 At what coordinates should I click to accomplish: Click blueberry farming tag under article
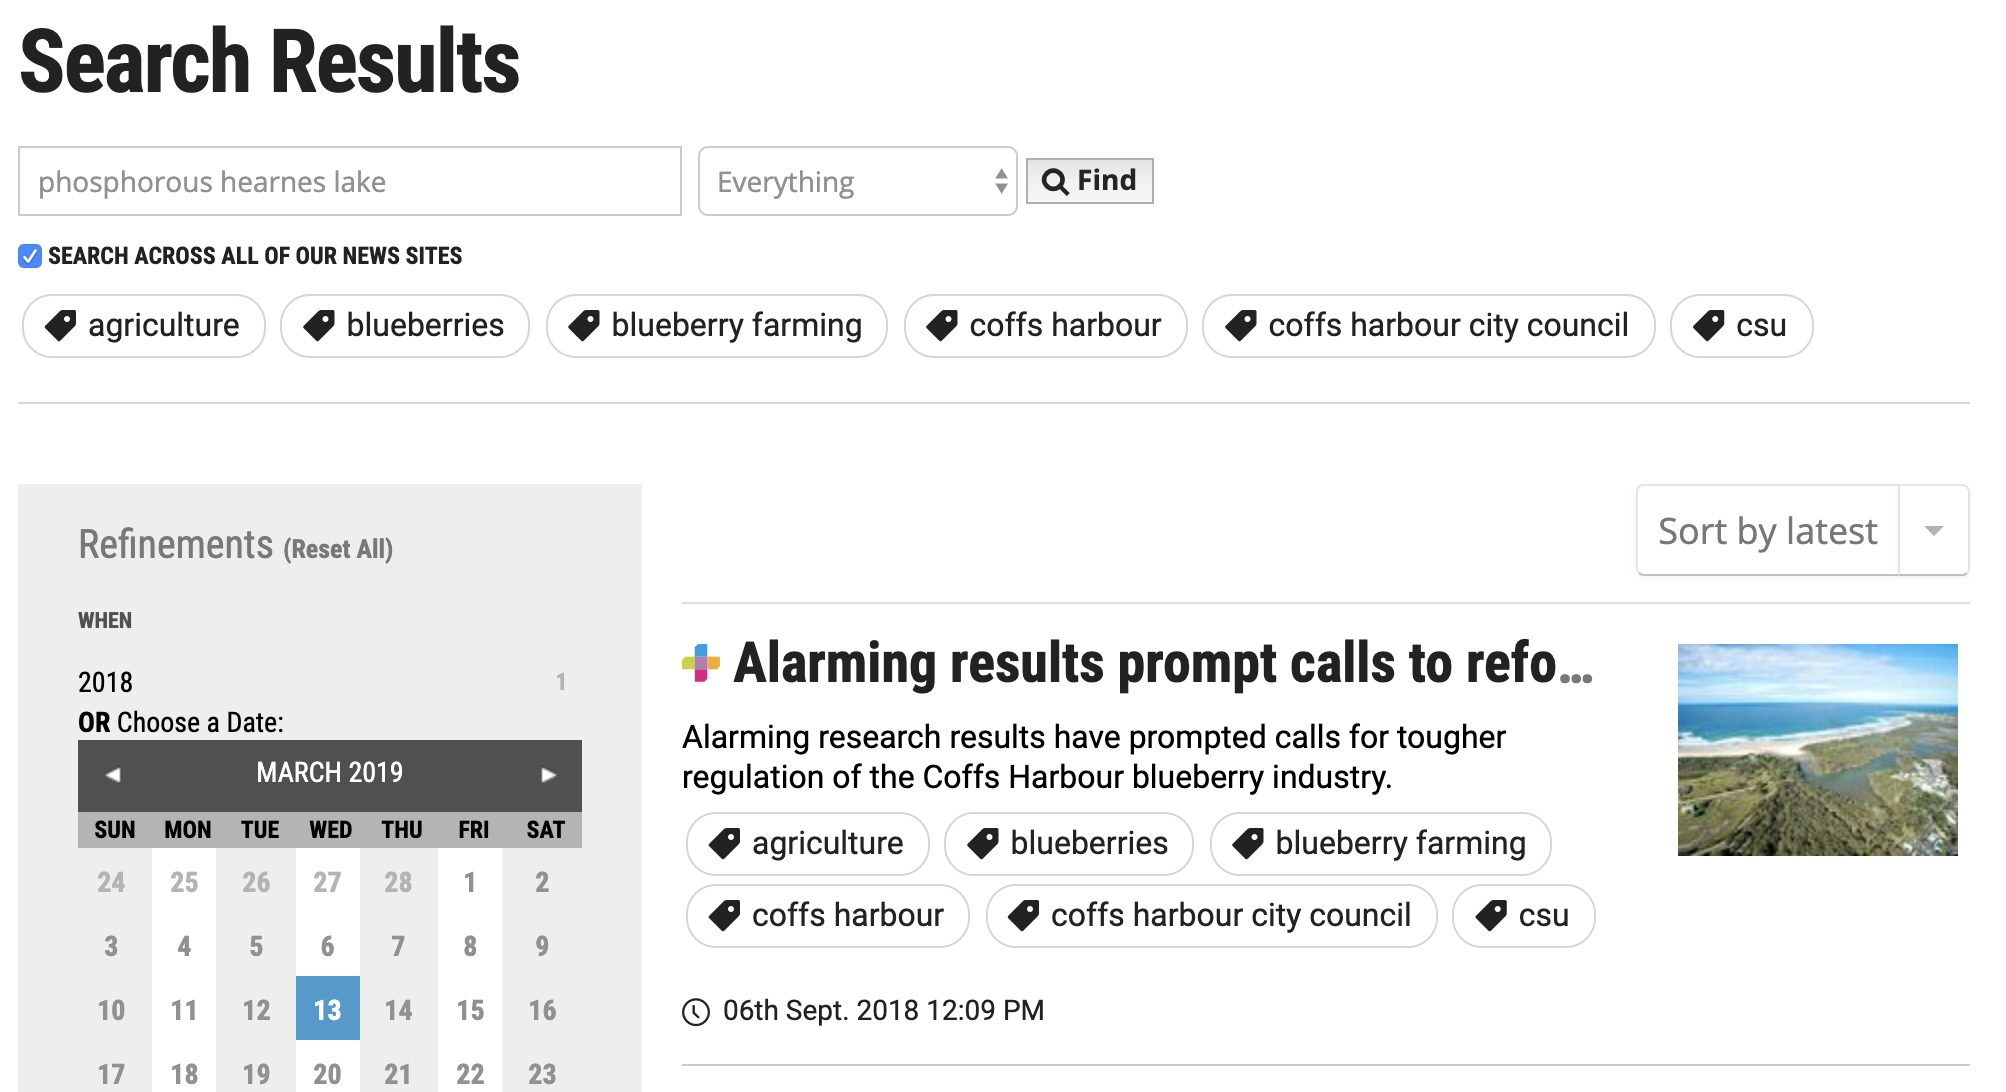(1380, 844)
